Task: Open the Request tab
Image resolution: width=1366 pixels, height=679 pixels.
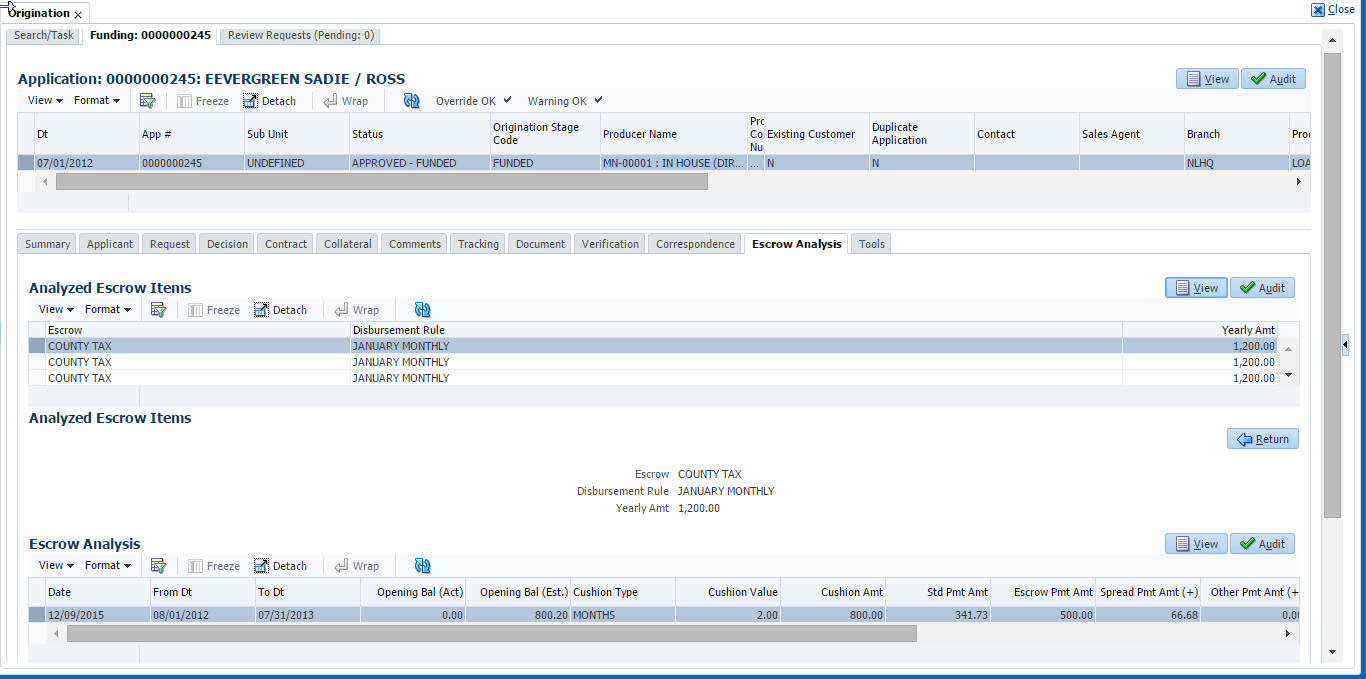Action: 170,244
